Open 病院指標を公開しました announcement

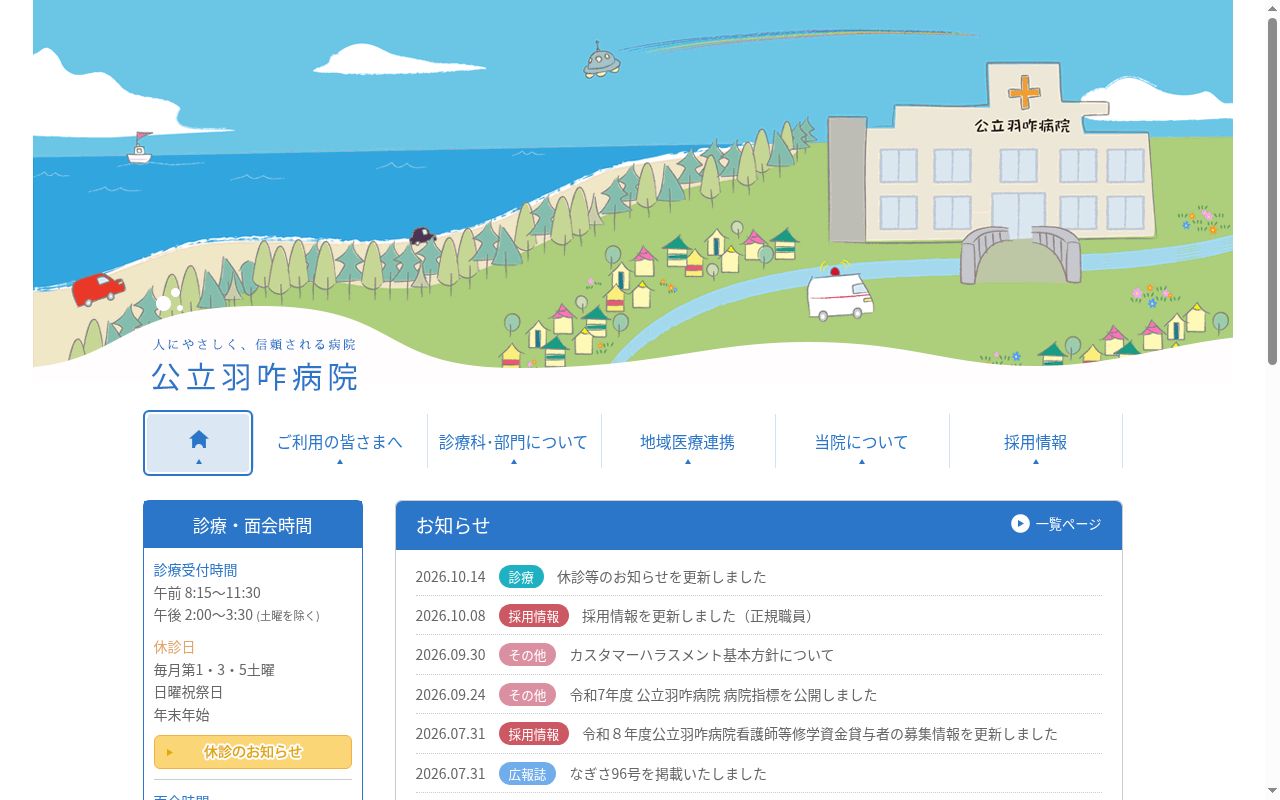[724, 695]
